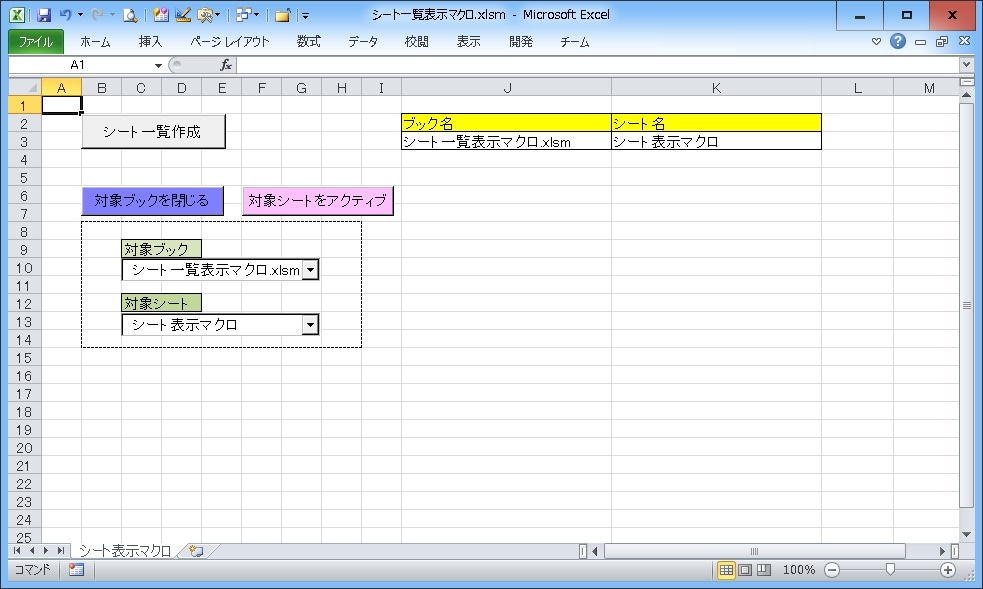Expand the toolbox controls dropdown arrow
This screenshot has height=589, width=983.
pos(218,15)
